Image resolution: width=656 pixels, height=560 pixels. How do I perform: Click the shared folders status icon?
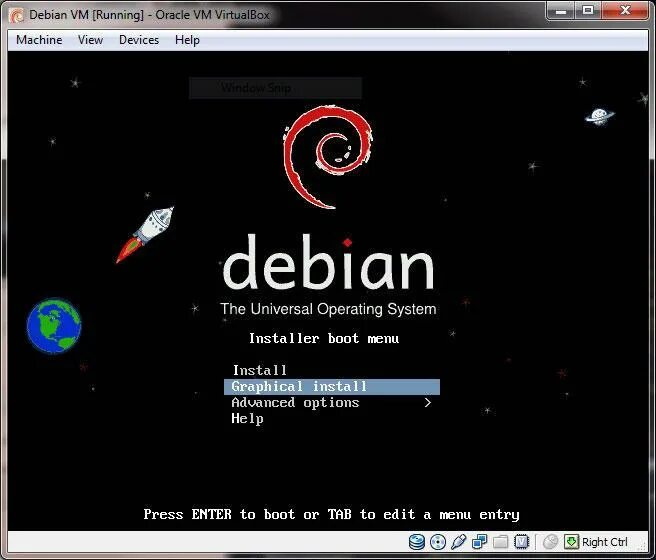[500, 542]
